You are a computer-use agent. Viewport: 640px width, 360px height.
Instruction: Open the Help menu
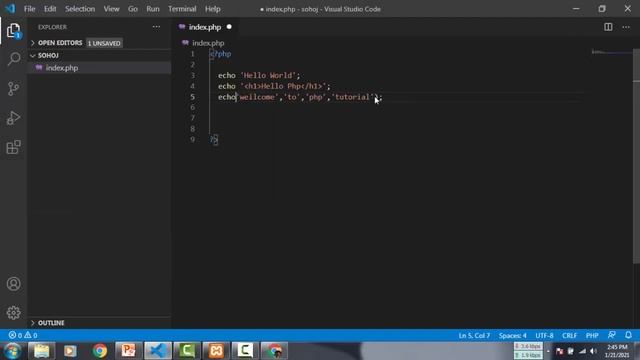[x=213, y=9]
